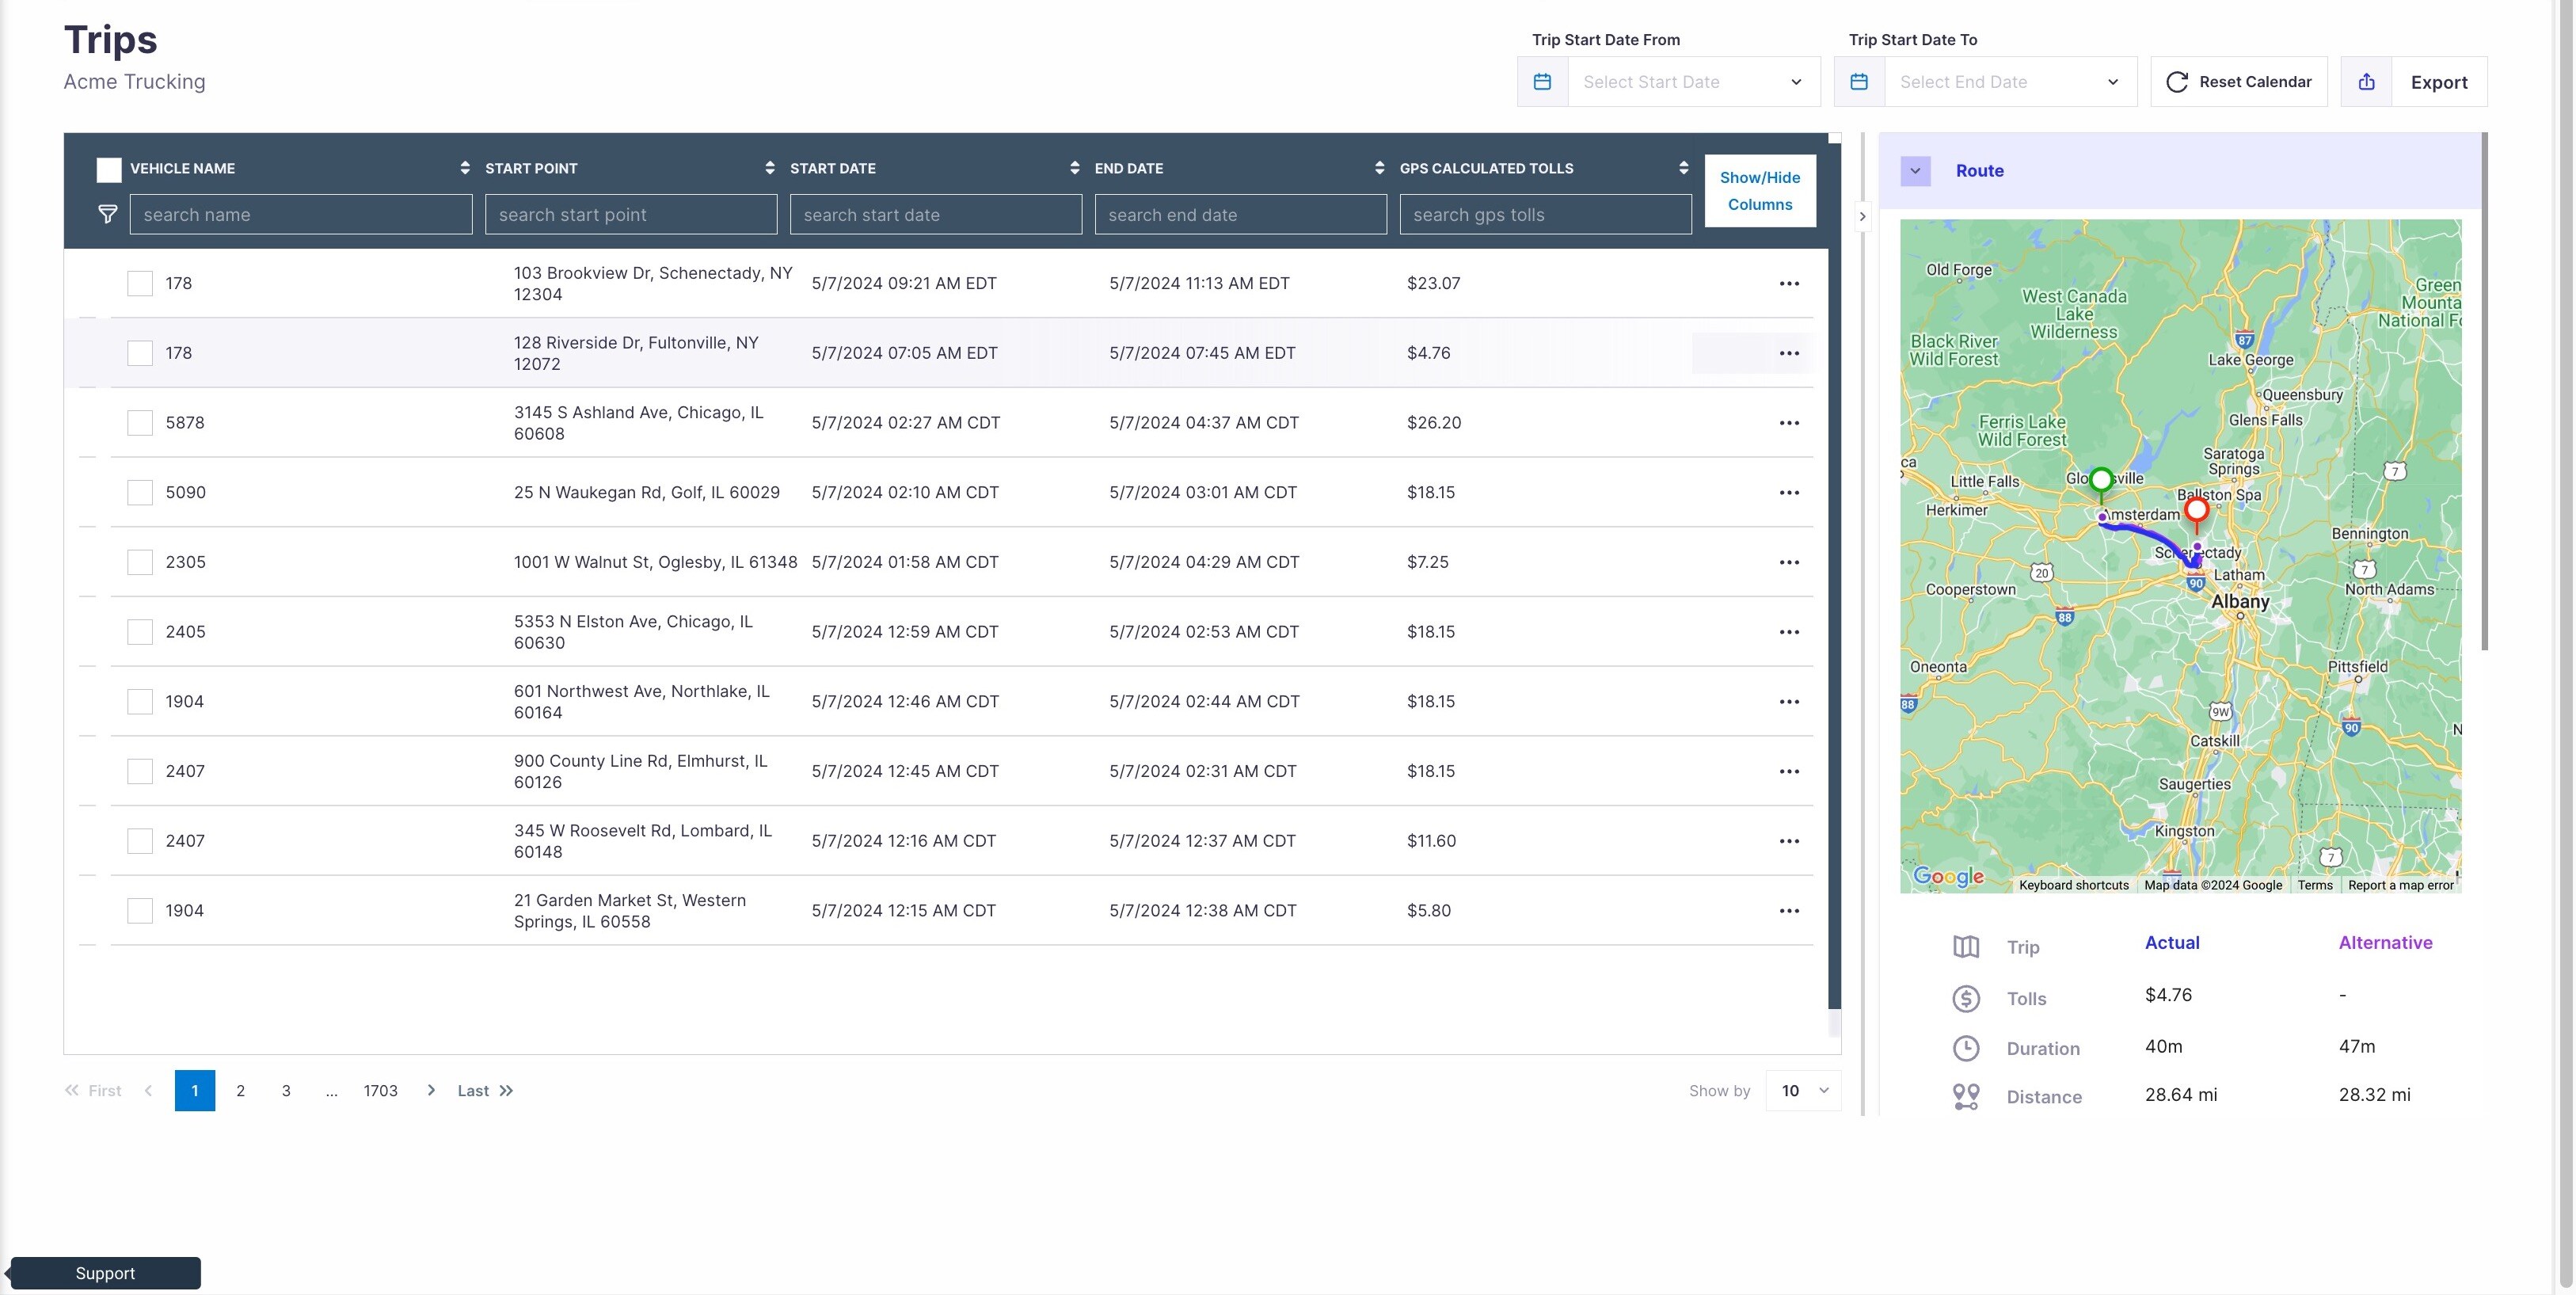
Task: Toggle the select-all checkbox in table header
Action: tap(108, 169)
